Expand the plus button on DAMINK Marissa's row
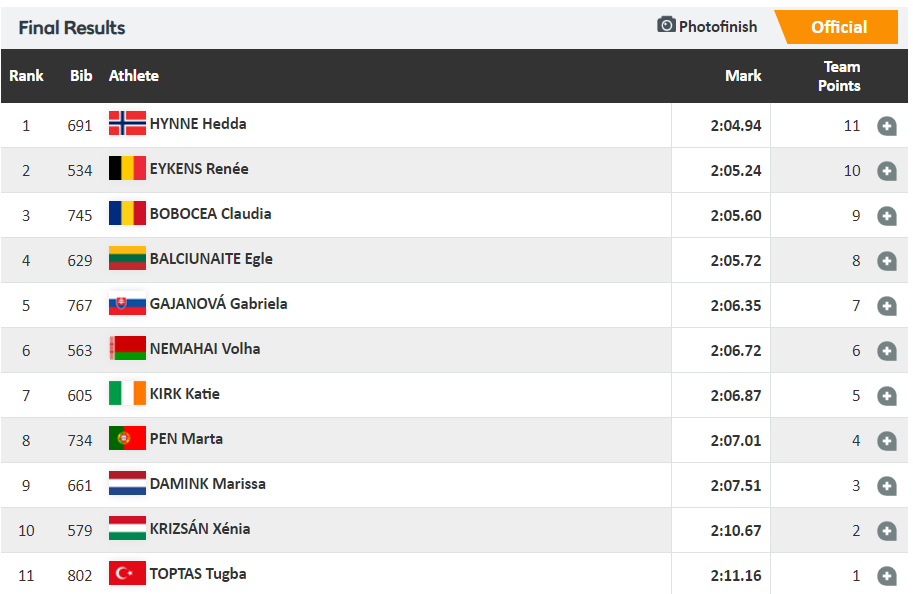Image resolution: width=913 pixels, height=594 pixels. (x=886, y=486)
